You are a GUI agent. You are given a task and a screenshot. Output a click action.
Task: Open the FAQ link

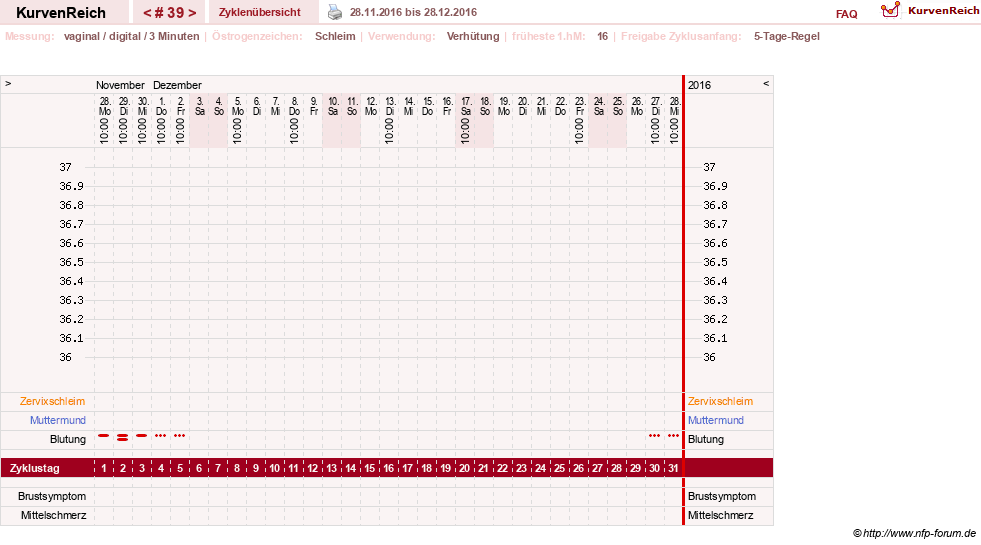click(846, 14)
